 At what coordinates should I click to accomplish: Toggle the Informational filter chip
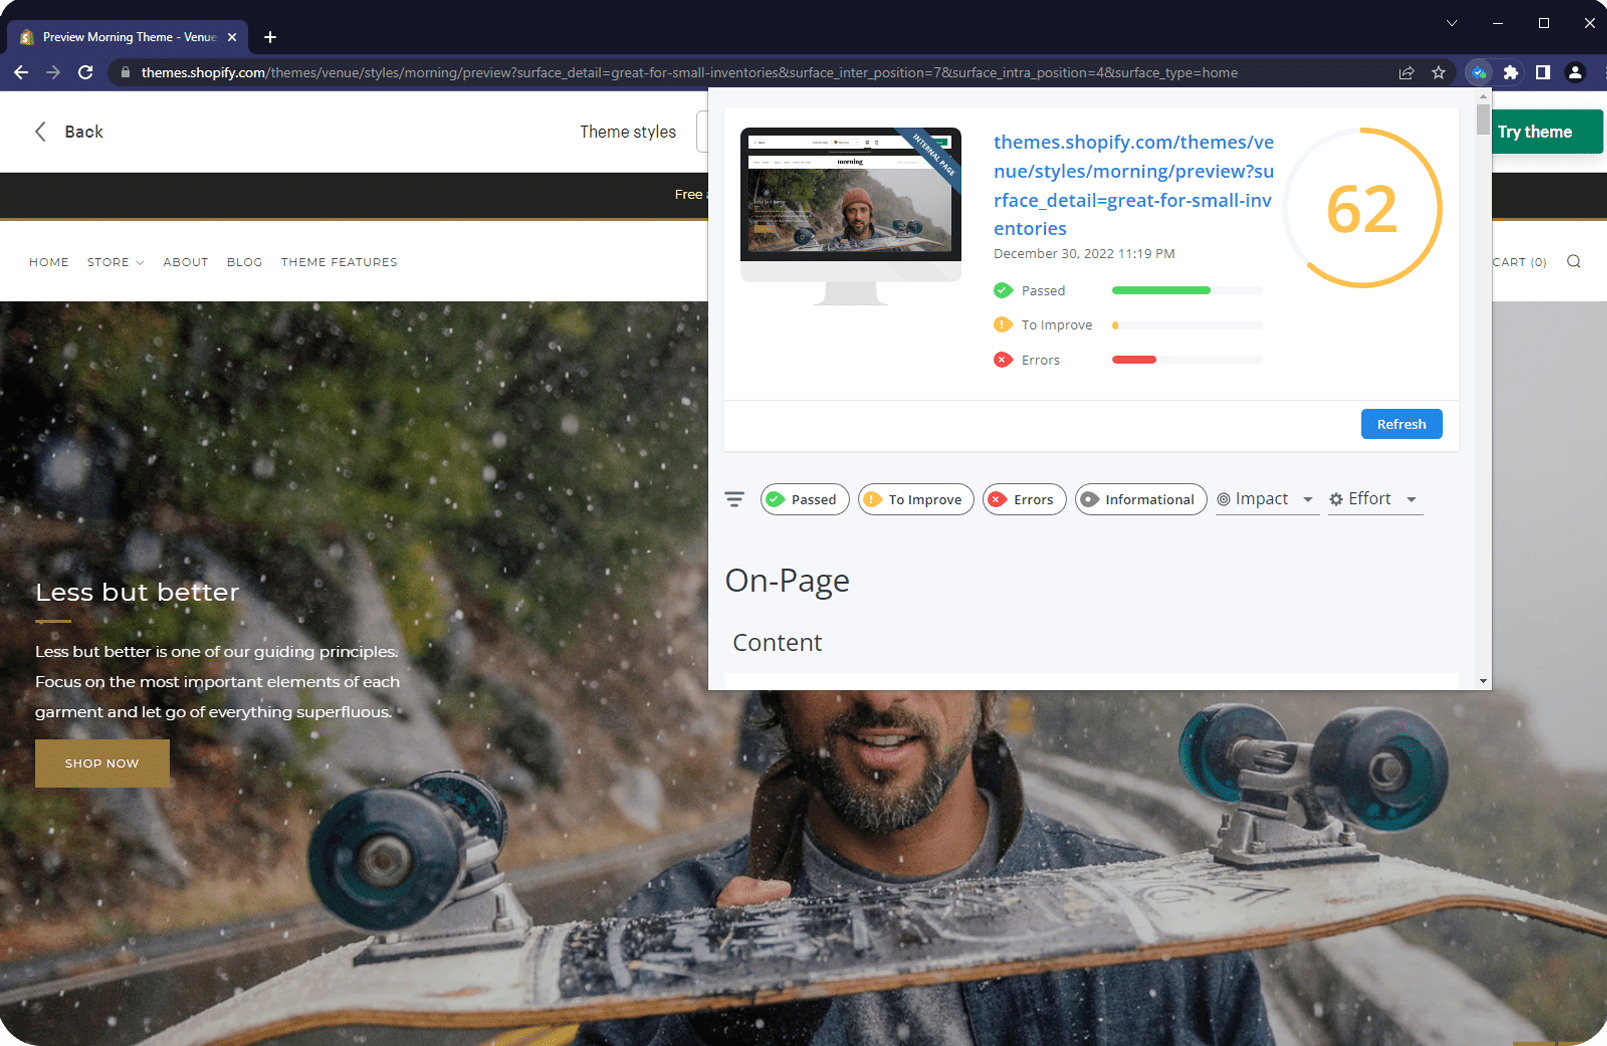[x=1141, y=499]
